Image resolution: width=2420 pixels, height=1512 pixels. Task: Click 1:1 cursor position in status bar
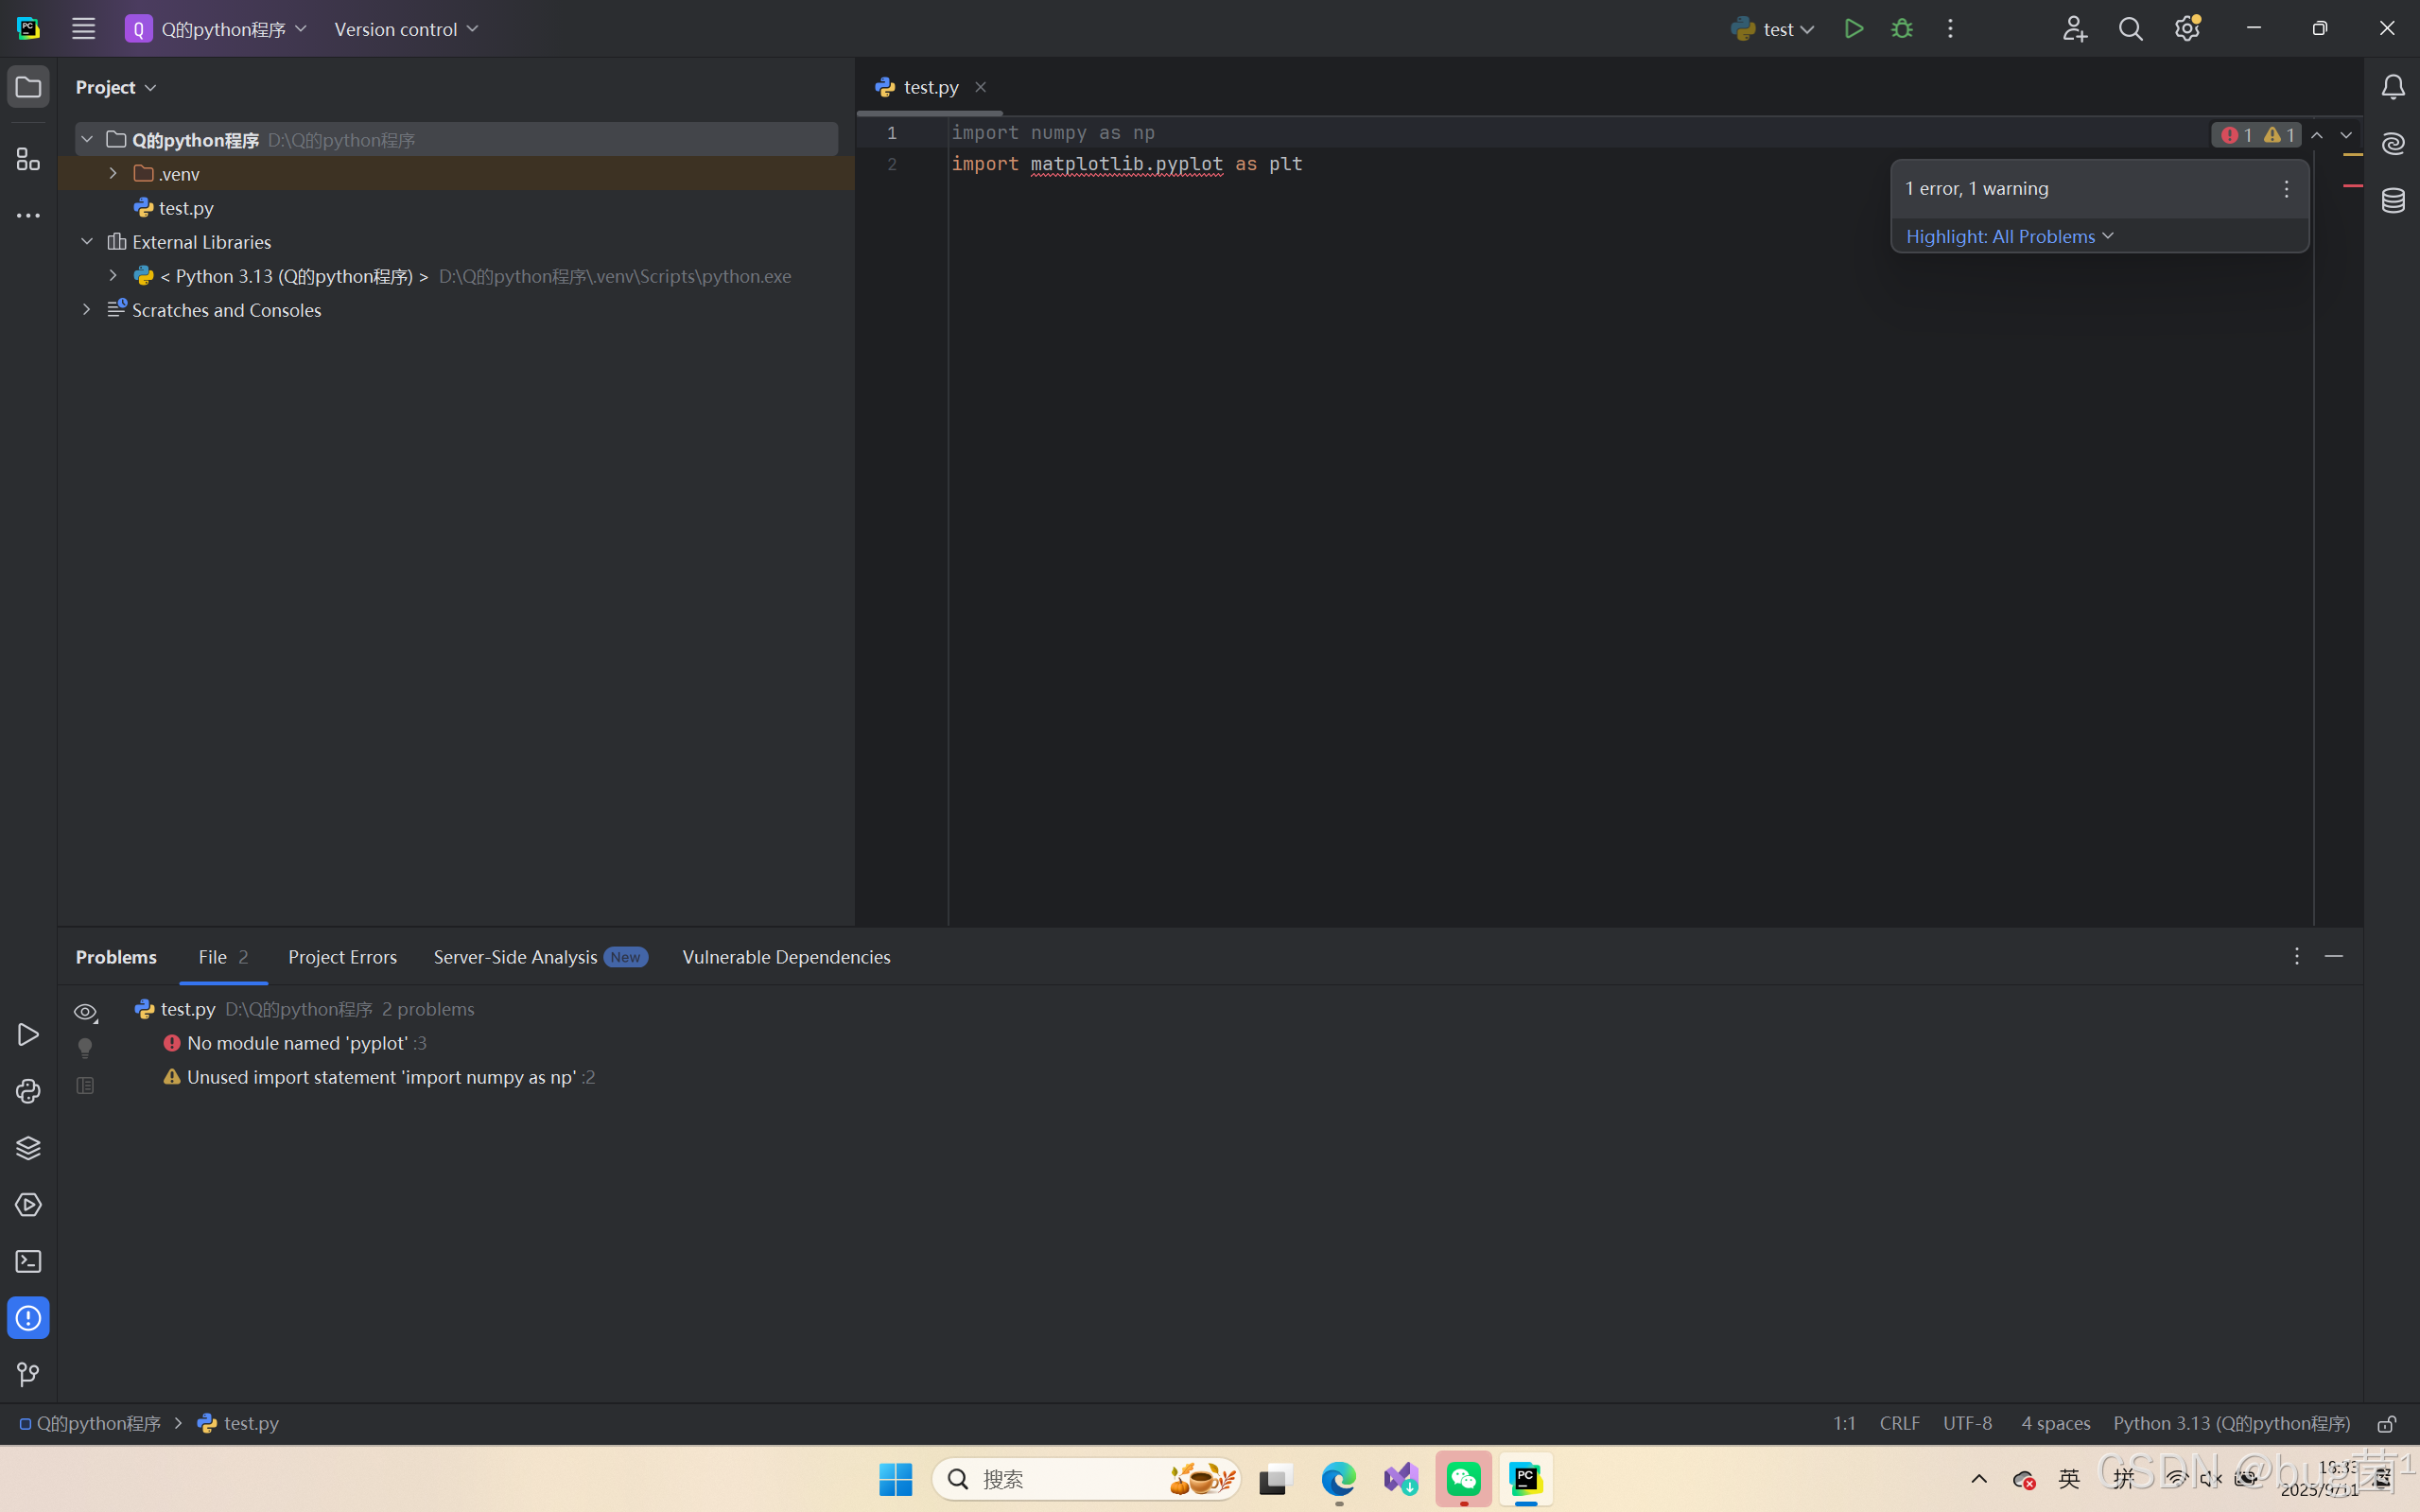tap(1844, 1424)
